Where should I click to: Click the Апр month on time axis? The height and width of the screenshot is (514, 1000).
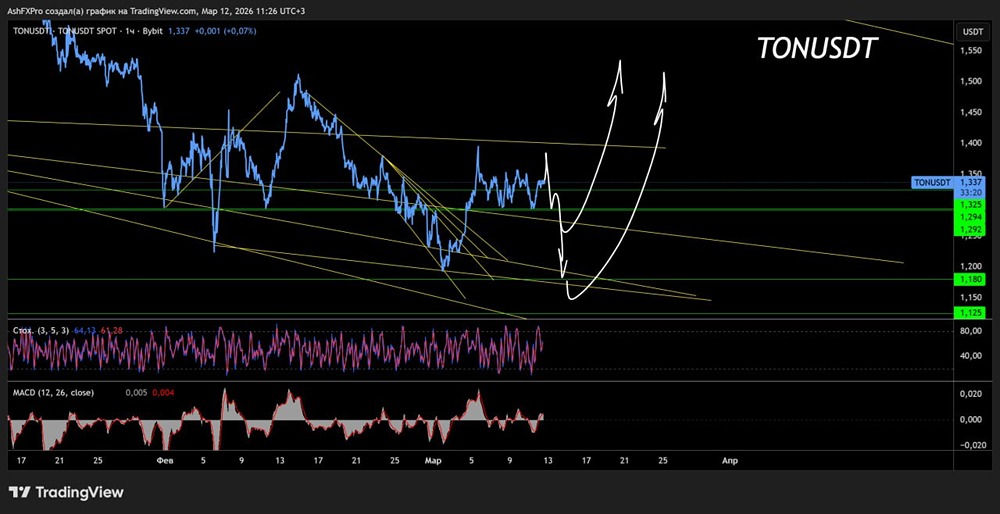point(729,460)
